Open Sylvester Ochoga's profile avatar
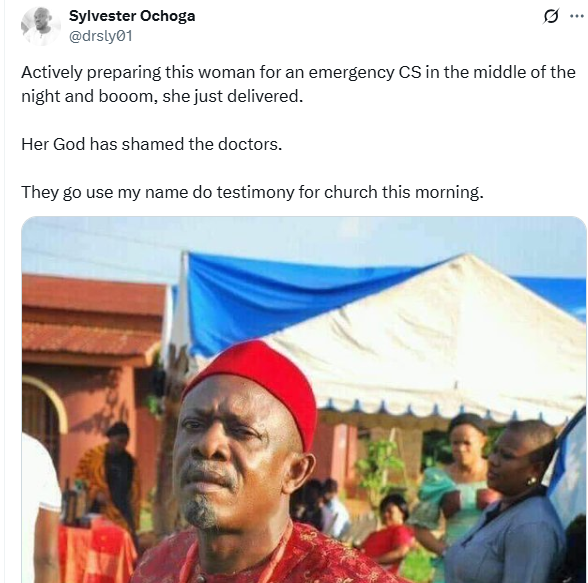The image size is (588, 583). click(x=40, y=26)
